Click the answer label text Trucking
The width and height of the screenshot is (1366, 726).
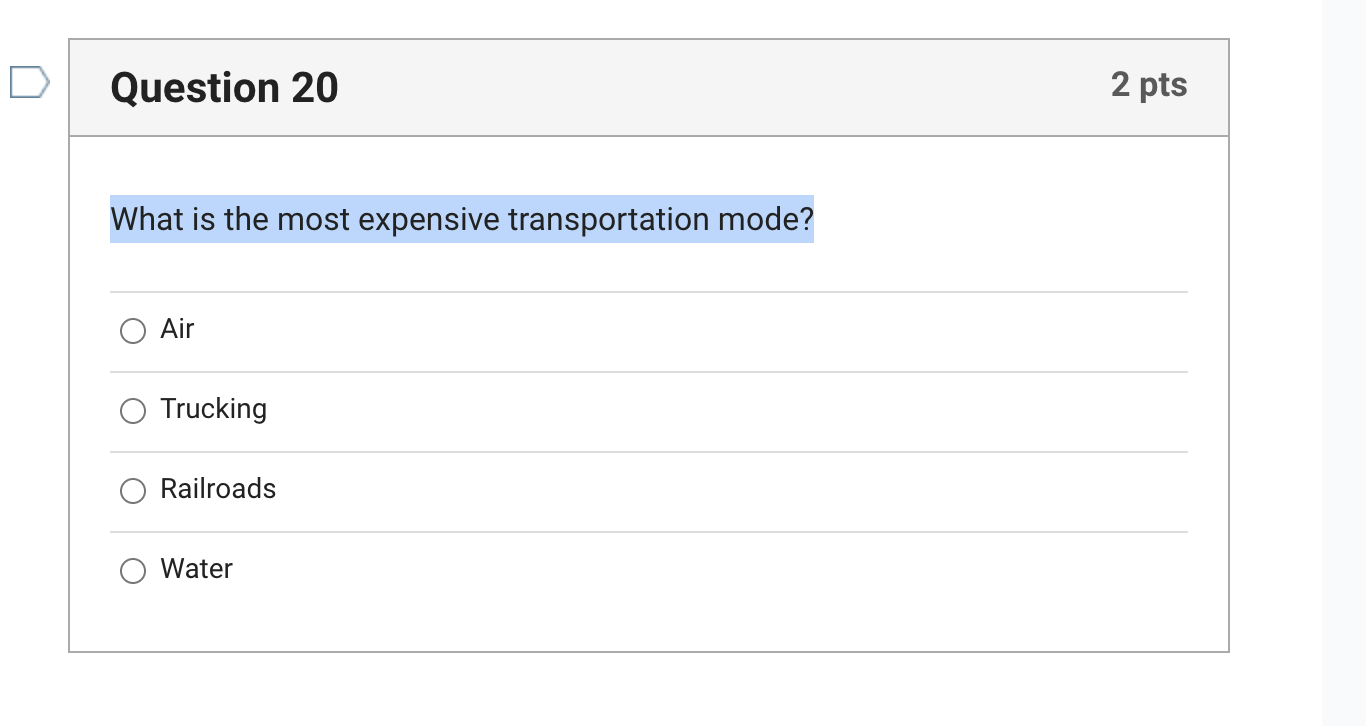click(x=213, y=409)
